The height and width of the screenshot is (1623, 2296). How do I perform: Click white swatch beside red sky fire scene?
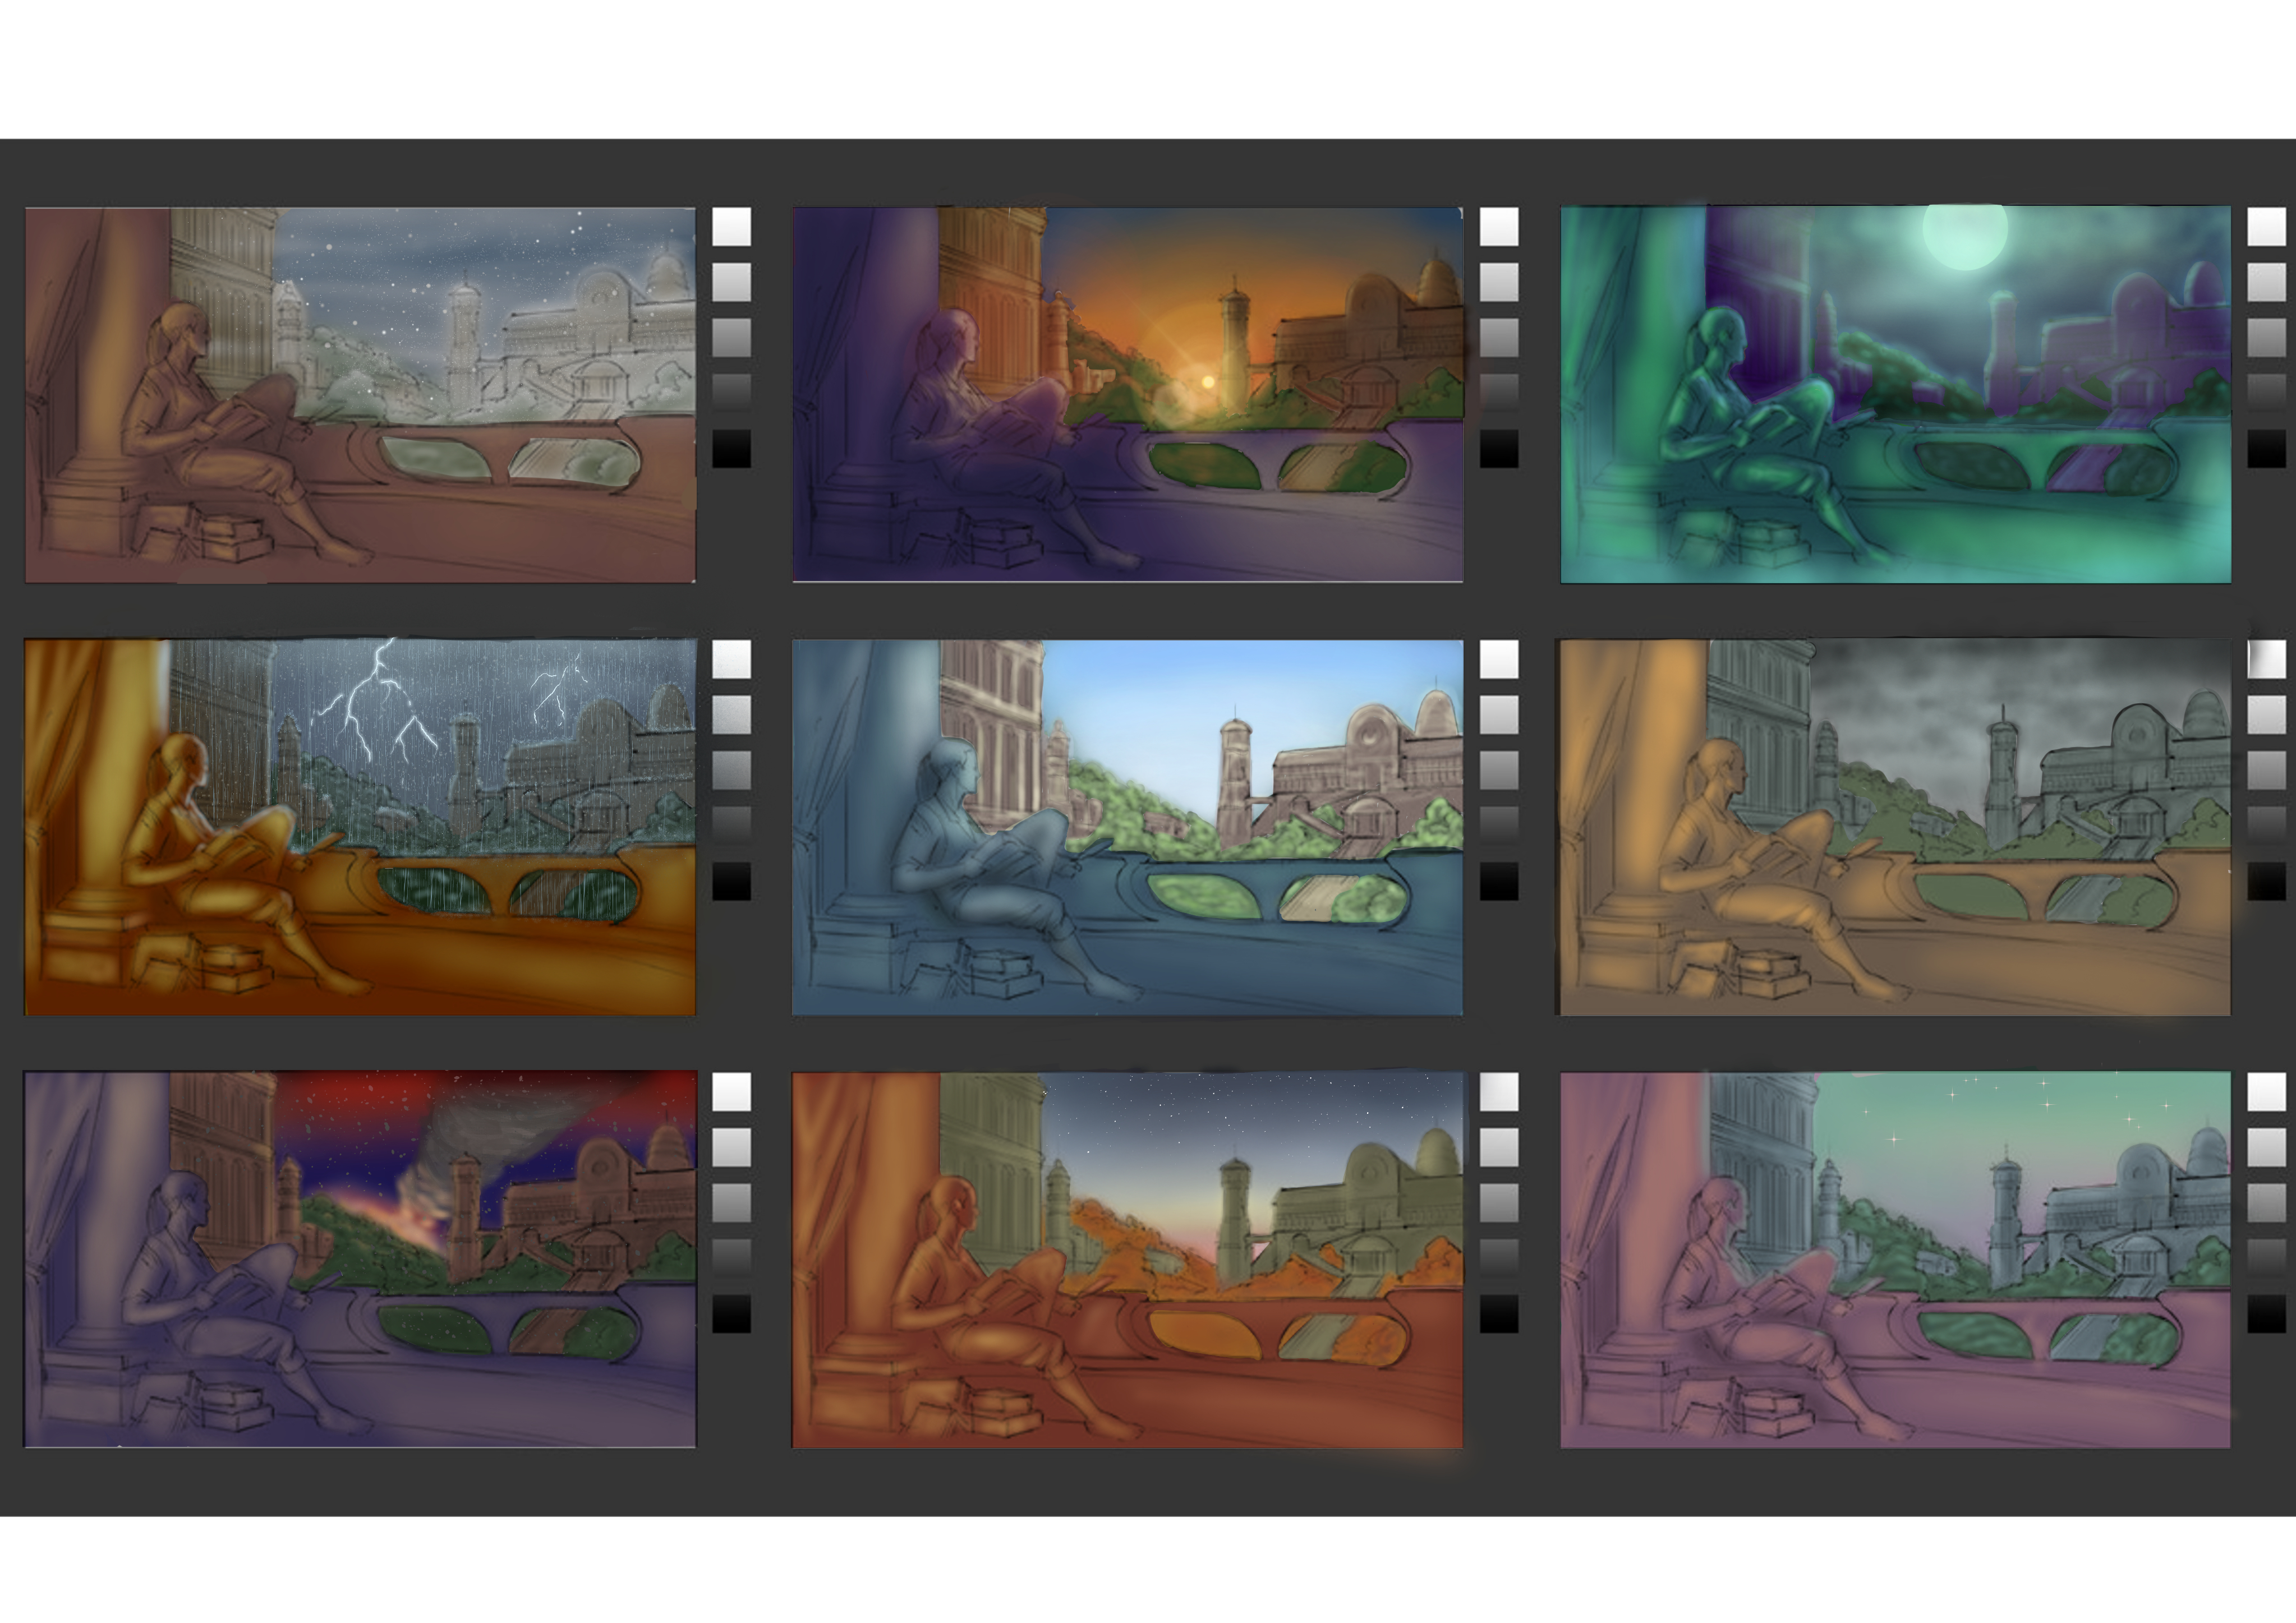[731, 1091]
